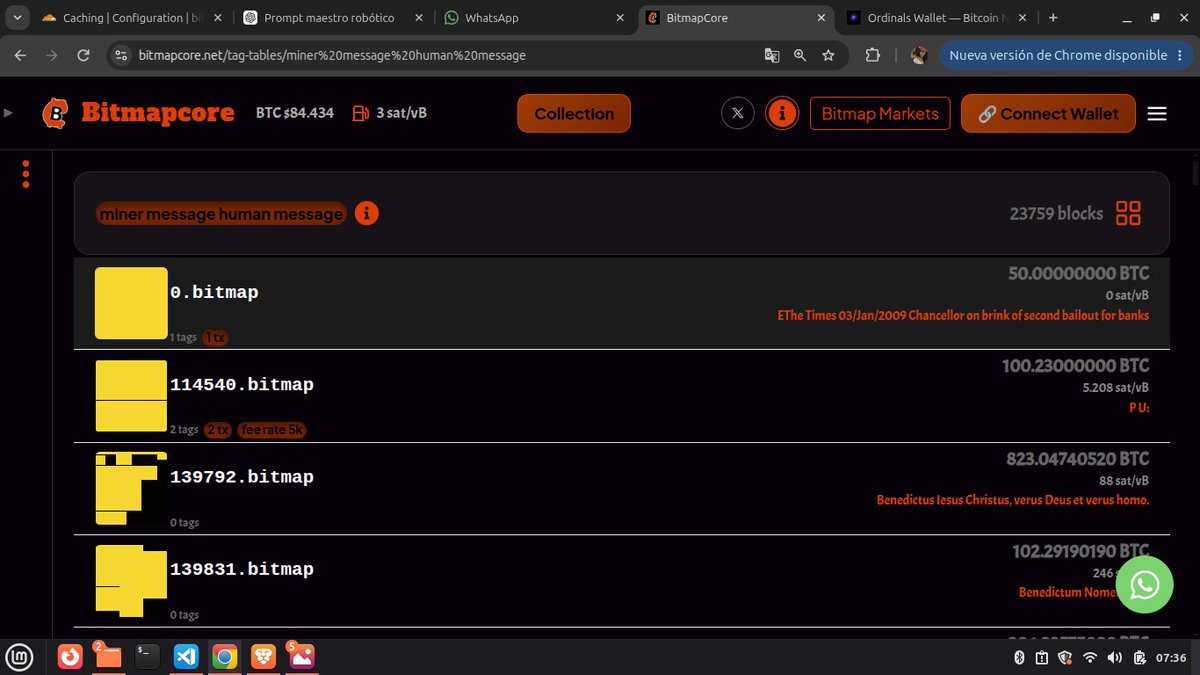The image size is (1200, 675).
Task: Click Chrome's translate page icon
Action: coord(772,56)
